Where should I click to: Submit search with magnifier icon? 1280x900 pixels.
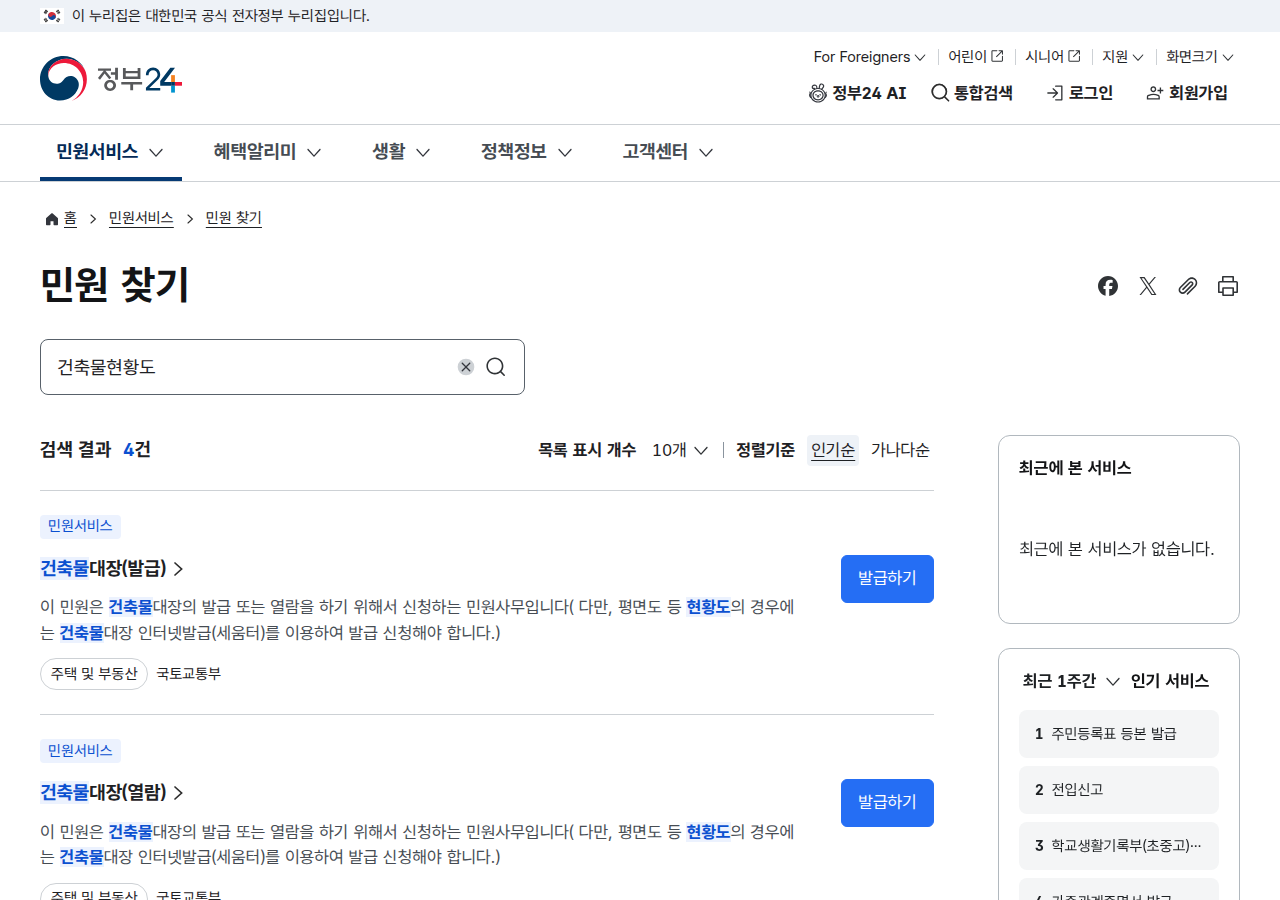point(496,367)
